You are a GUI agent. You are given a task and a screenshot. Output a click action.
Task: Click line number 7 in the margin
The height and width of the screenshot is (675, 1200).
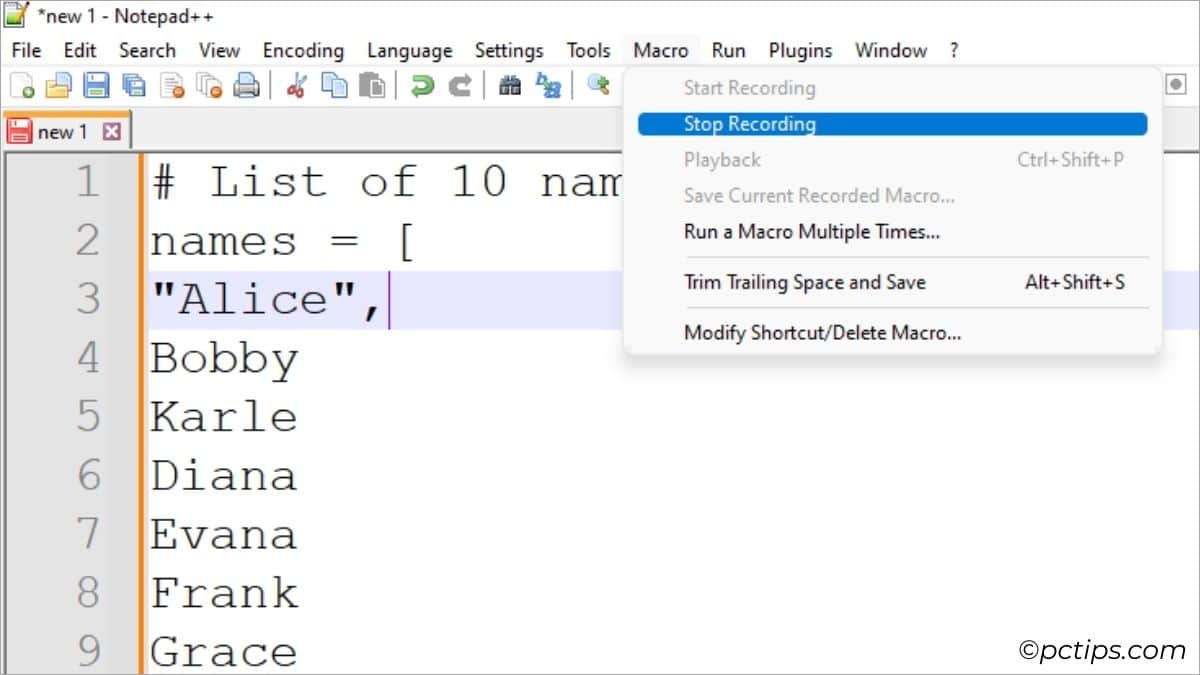click(88, 534)
